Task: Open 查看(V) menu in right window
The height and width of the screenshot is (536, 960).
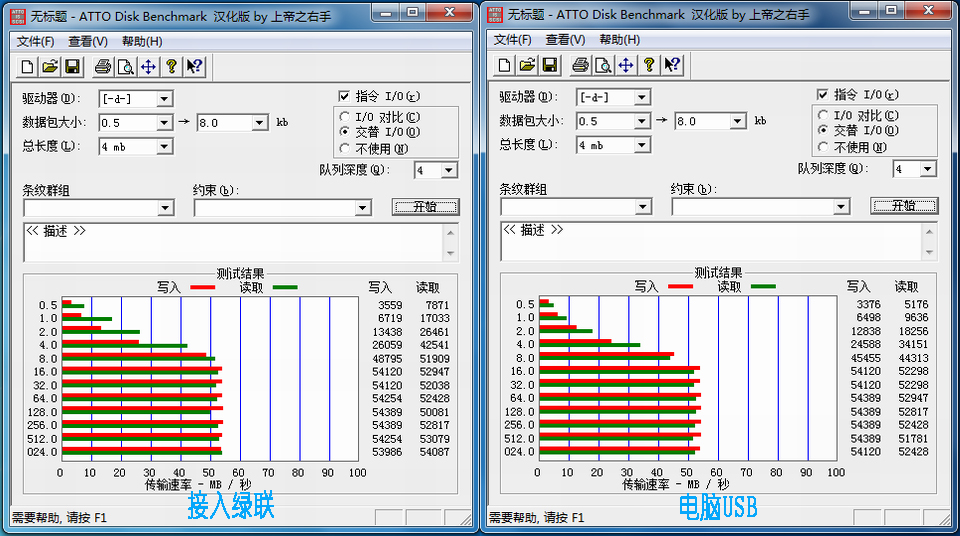Action: [x=565, y=39]
